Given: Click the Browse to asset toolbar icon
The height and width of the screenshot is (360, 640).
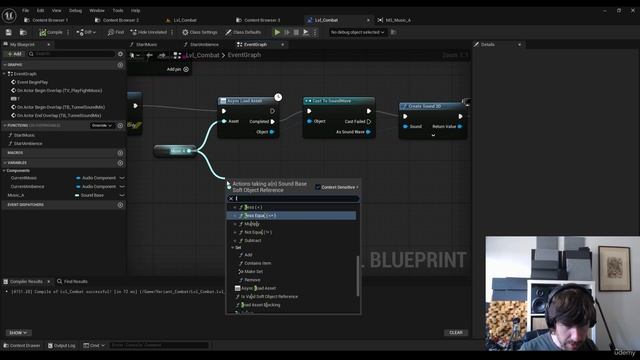Looking at the screenshot, I should [23, 32].
